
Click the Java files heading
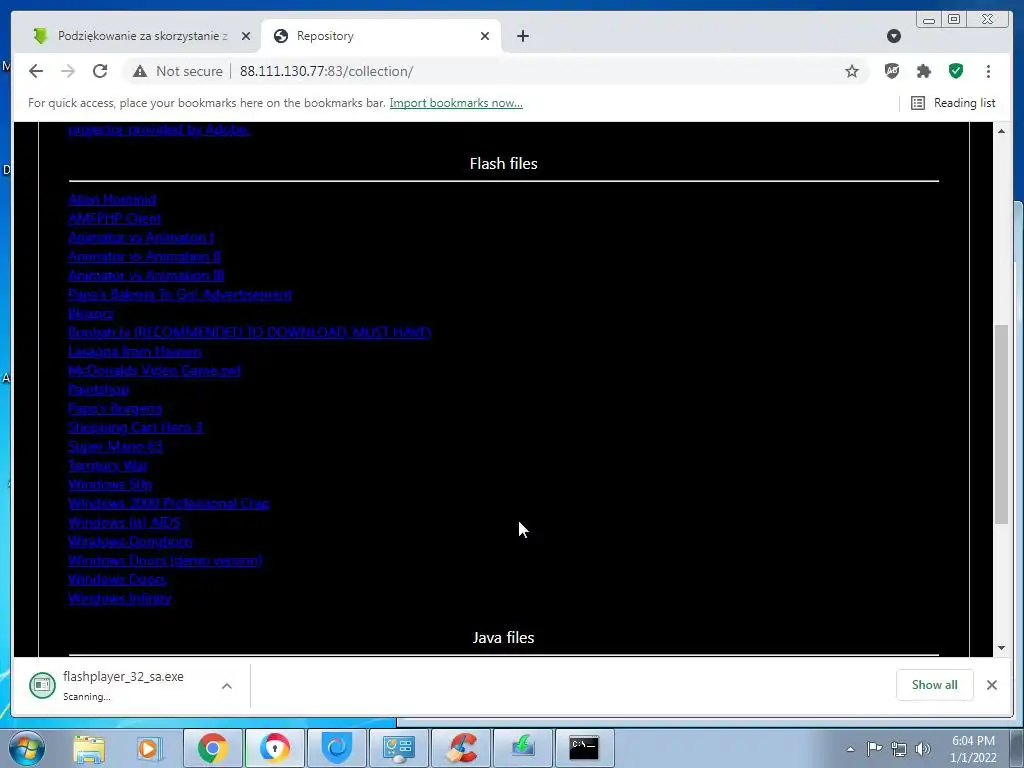point(504,637)
